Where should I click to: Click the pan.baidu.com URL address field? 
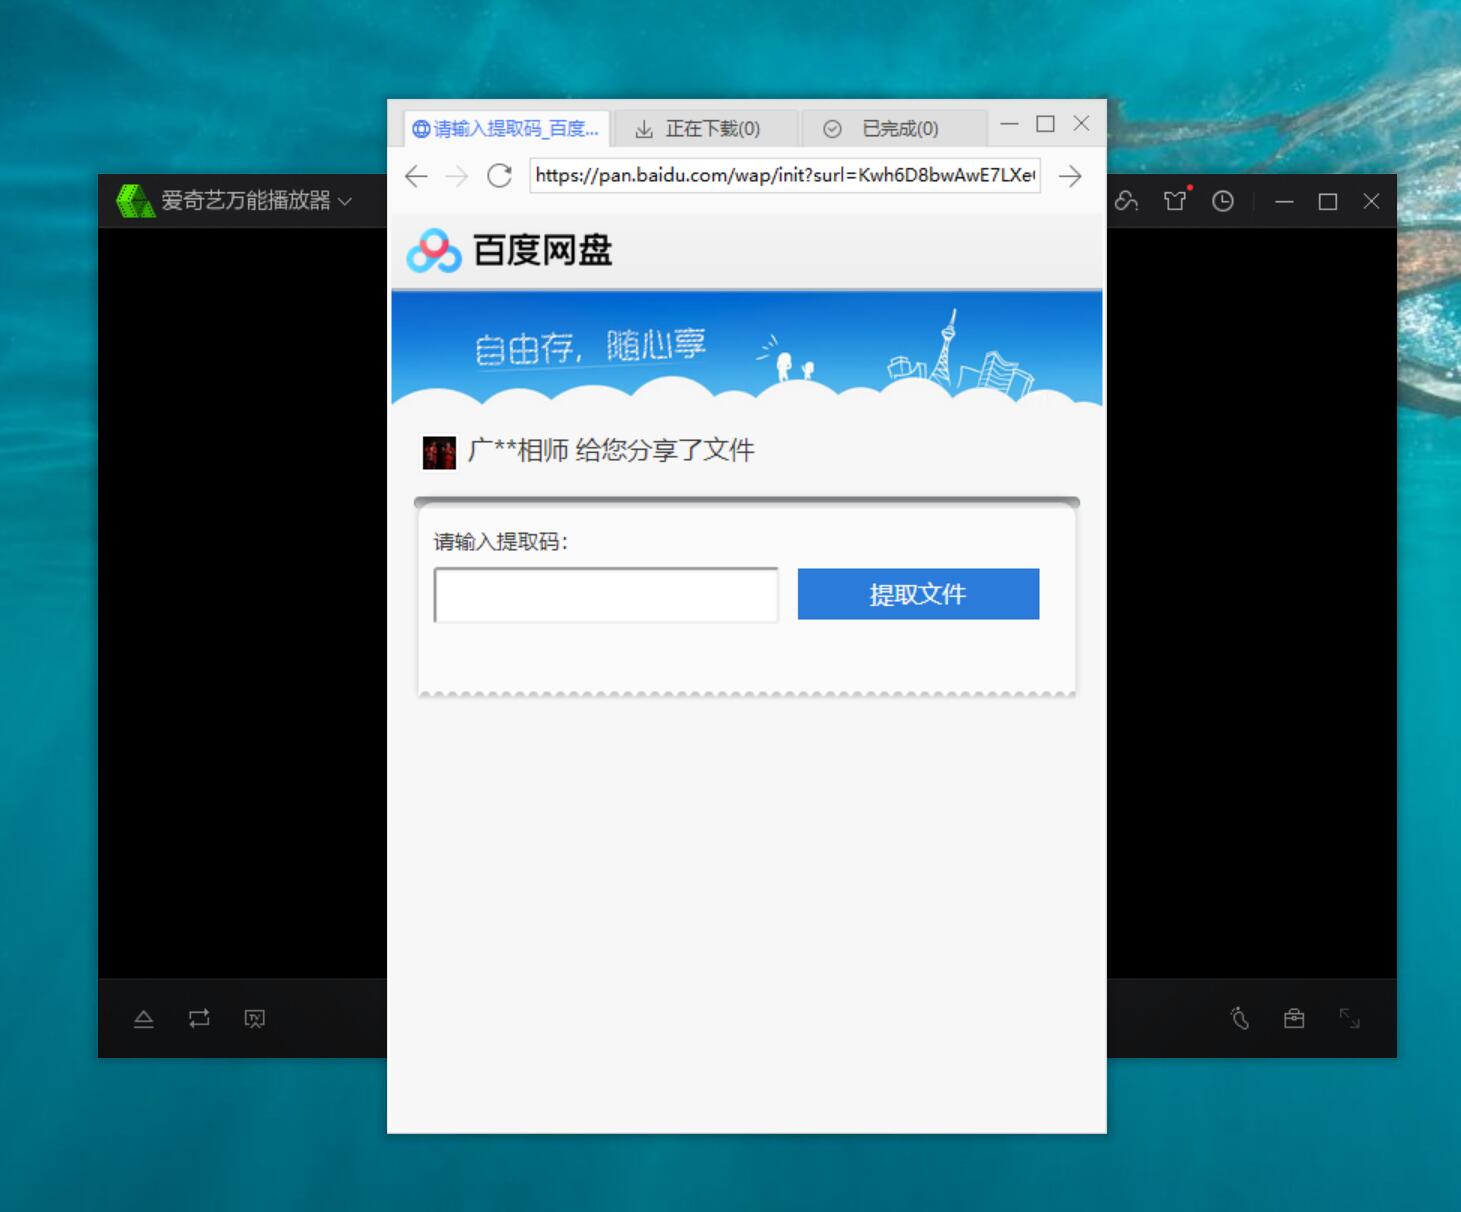785,175
